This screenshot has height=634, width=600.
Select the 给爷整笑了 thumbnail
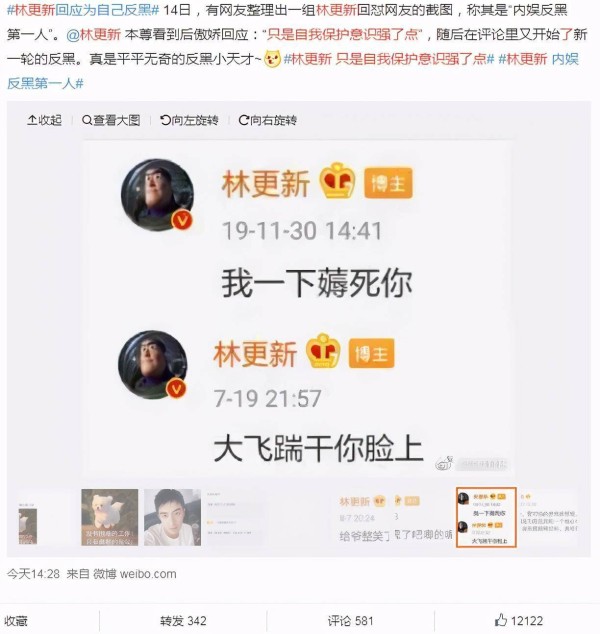click(361, 518)
